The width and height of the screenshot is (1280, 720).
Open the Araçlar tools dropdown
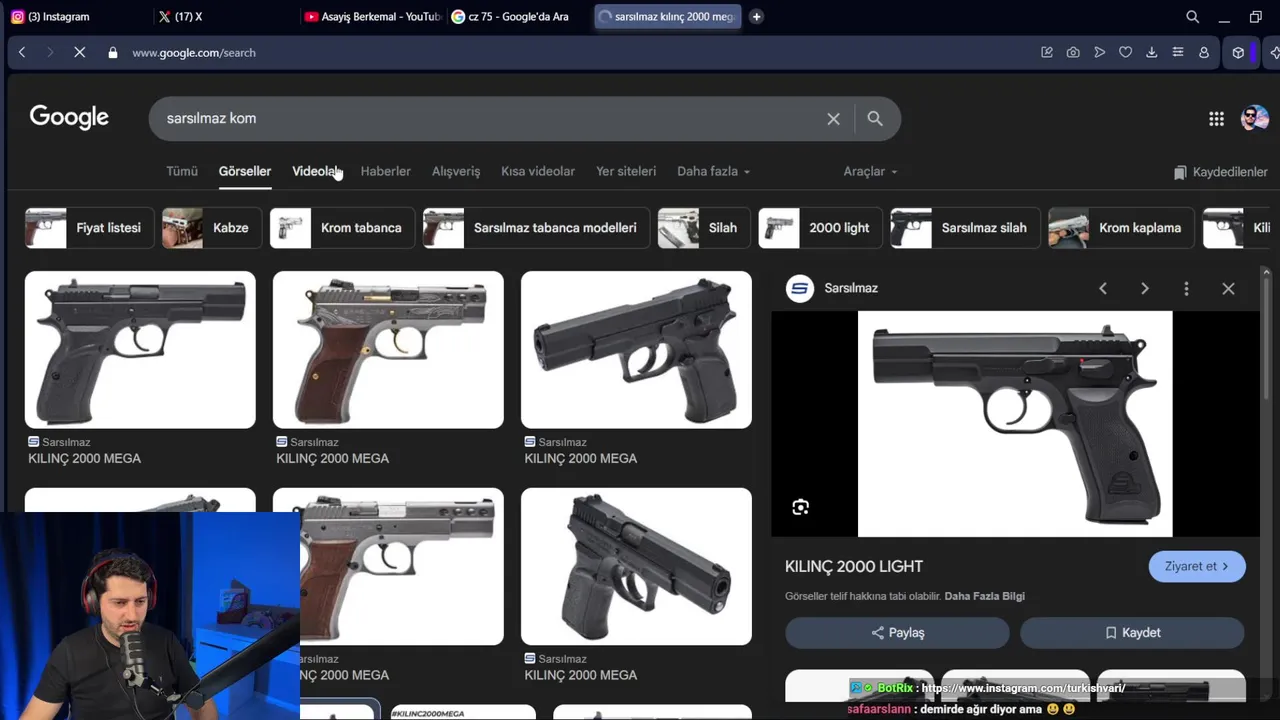tap(870, 171)
